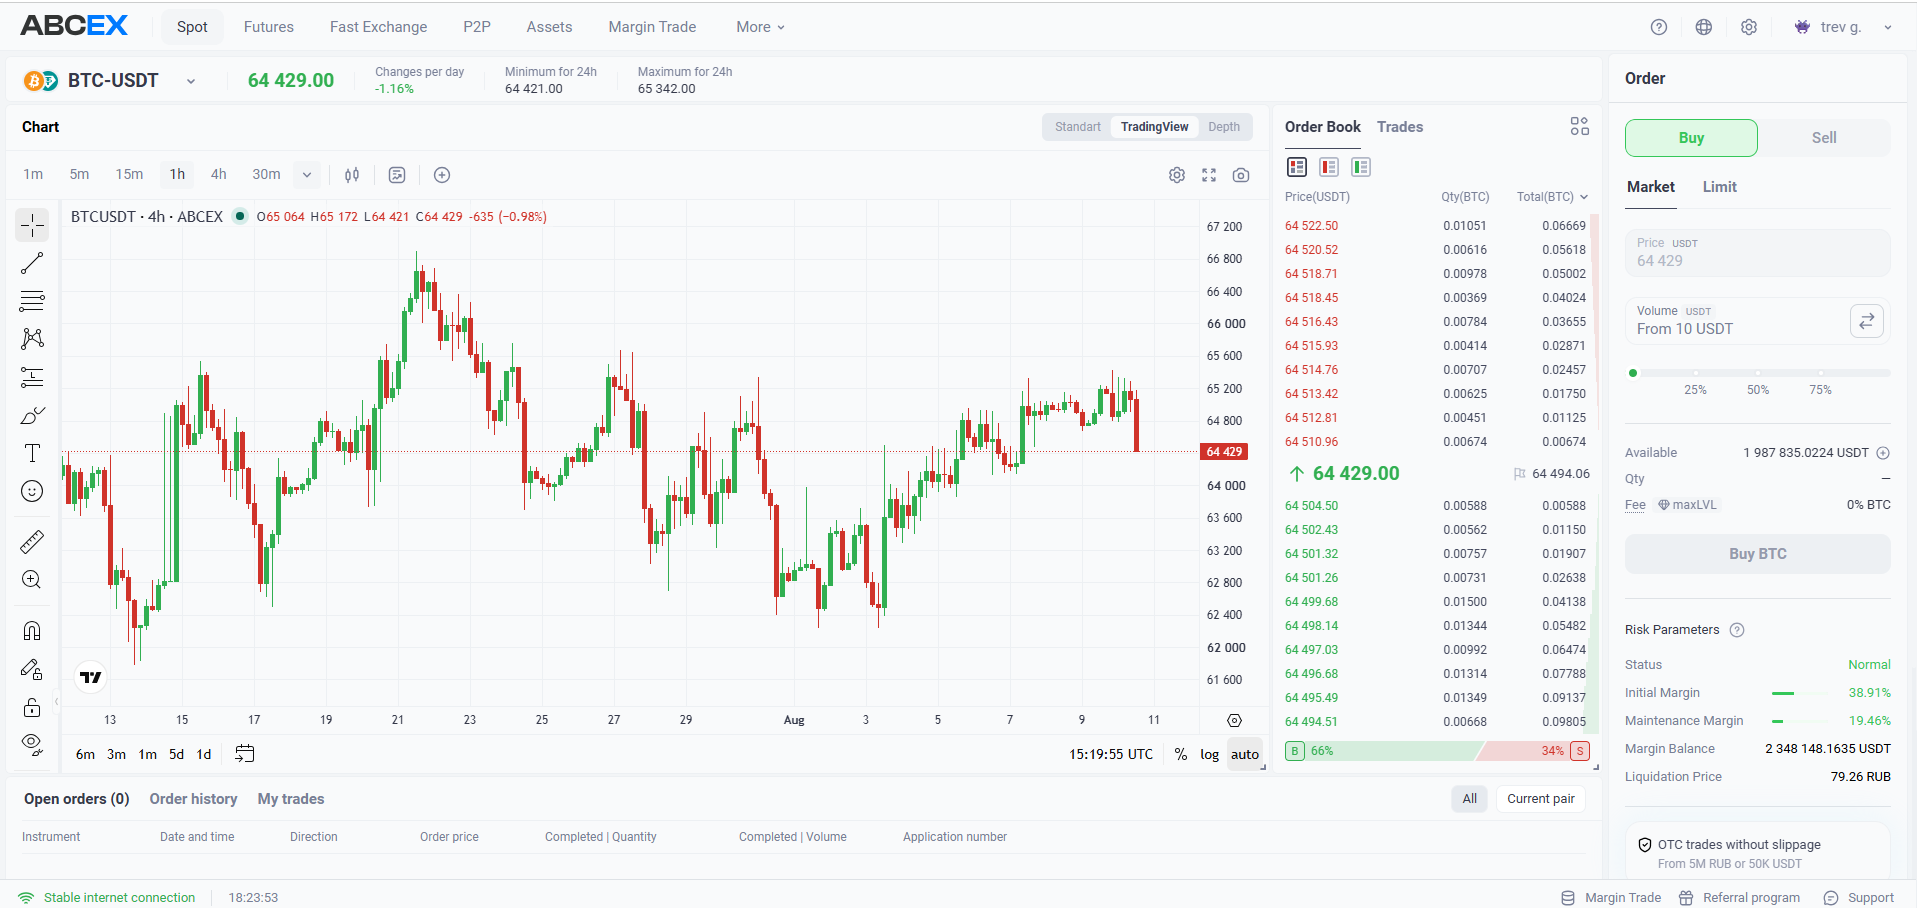1917x908 pixels.
Task: Open the language globe selector
Action: (1704, 27)
